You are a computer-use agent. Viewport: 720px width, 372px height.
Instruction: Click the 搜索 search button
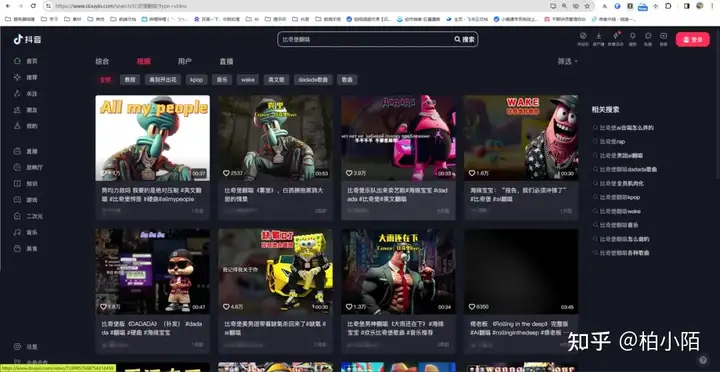point(464,39)
